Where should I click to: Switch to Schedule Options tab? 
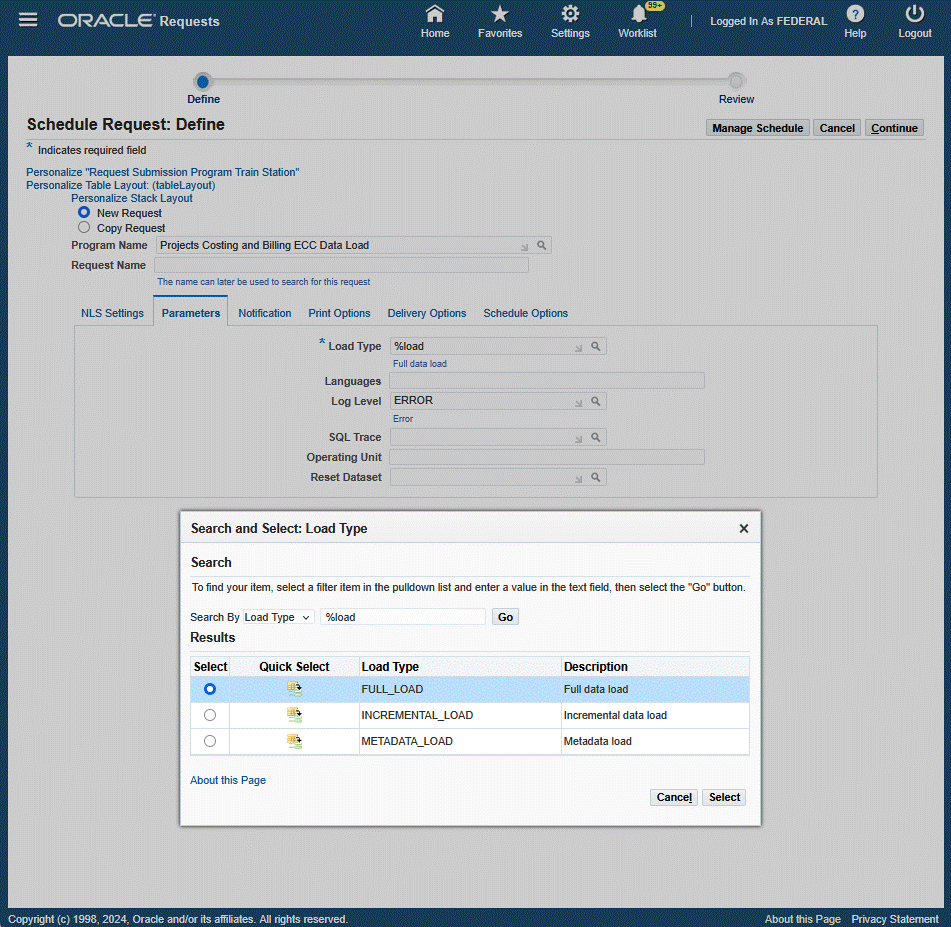pyautogui.click(x=525, y=313)
